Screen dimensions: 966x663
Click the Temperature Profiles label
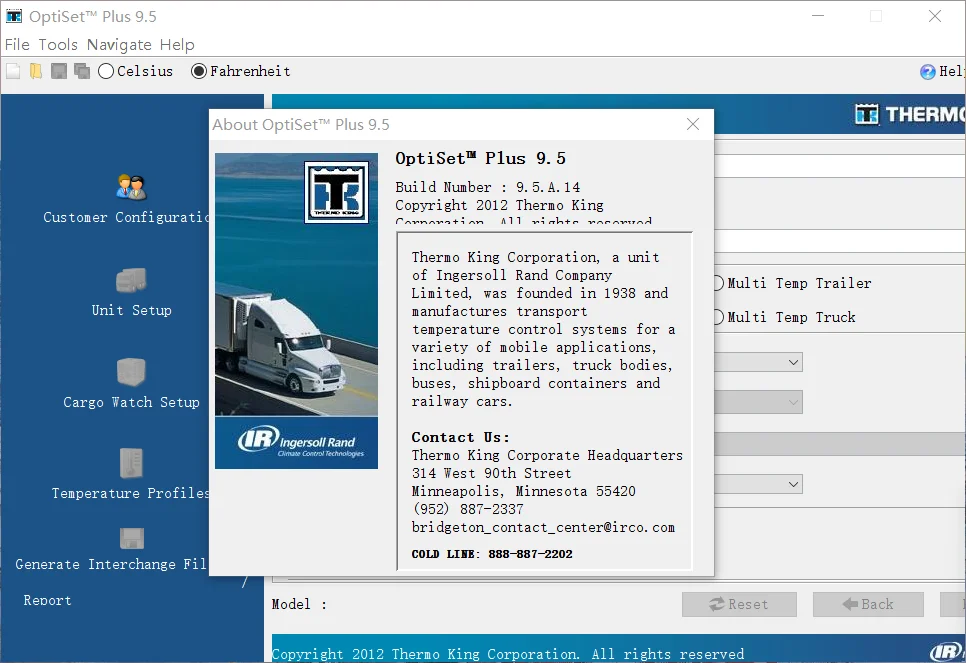point(130,493)
